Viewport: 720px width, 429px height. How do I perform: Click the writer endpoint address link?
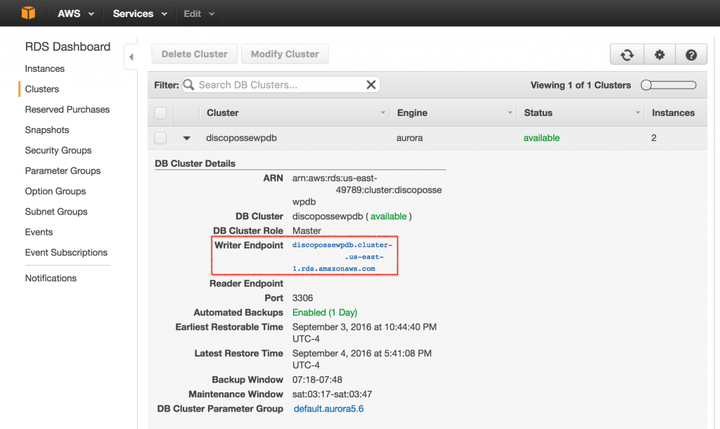[342, 257]
